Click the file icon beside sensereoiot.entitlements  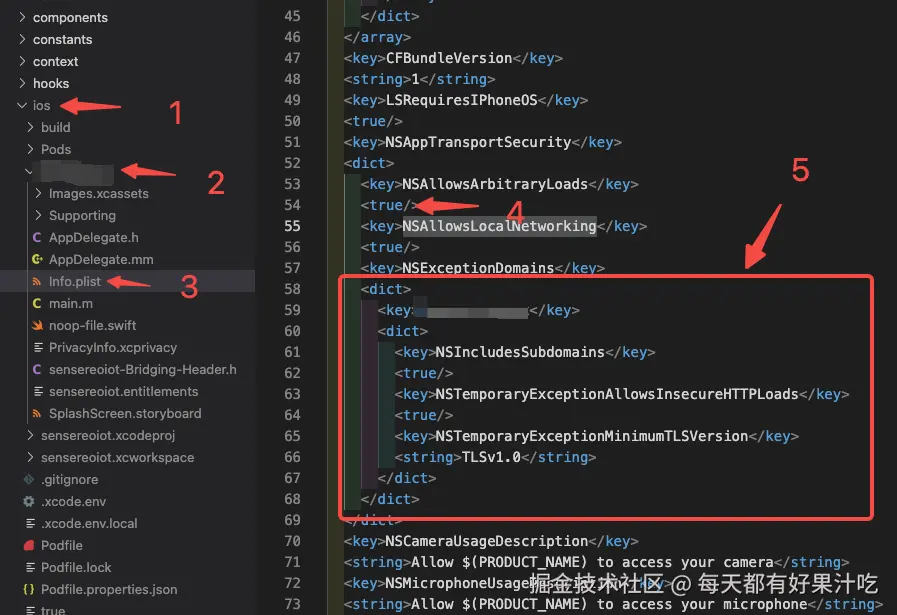point(38,391)
